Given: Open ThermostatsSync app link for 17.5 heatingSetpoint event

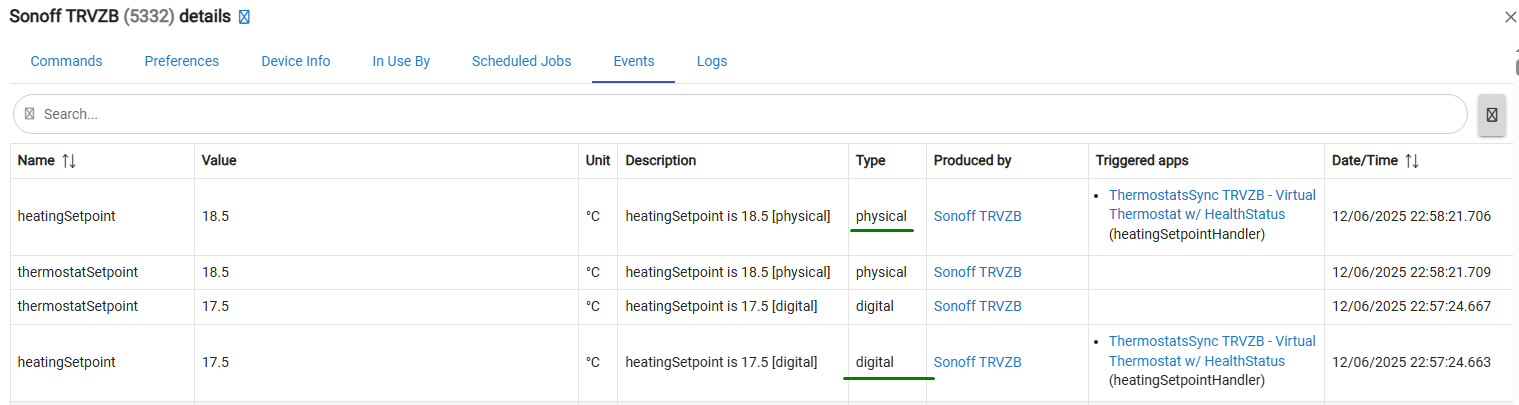Looking at the screenshot, I should [x=1211, y=351].
